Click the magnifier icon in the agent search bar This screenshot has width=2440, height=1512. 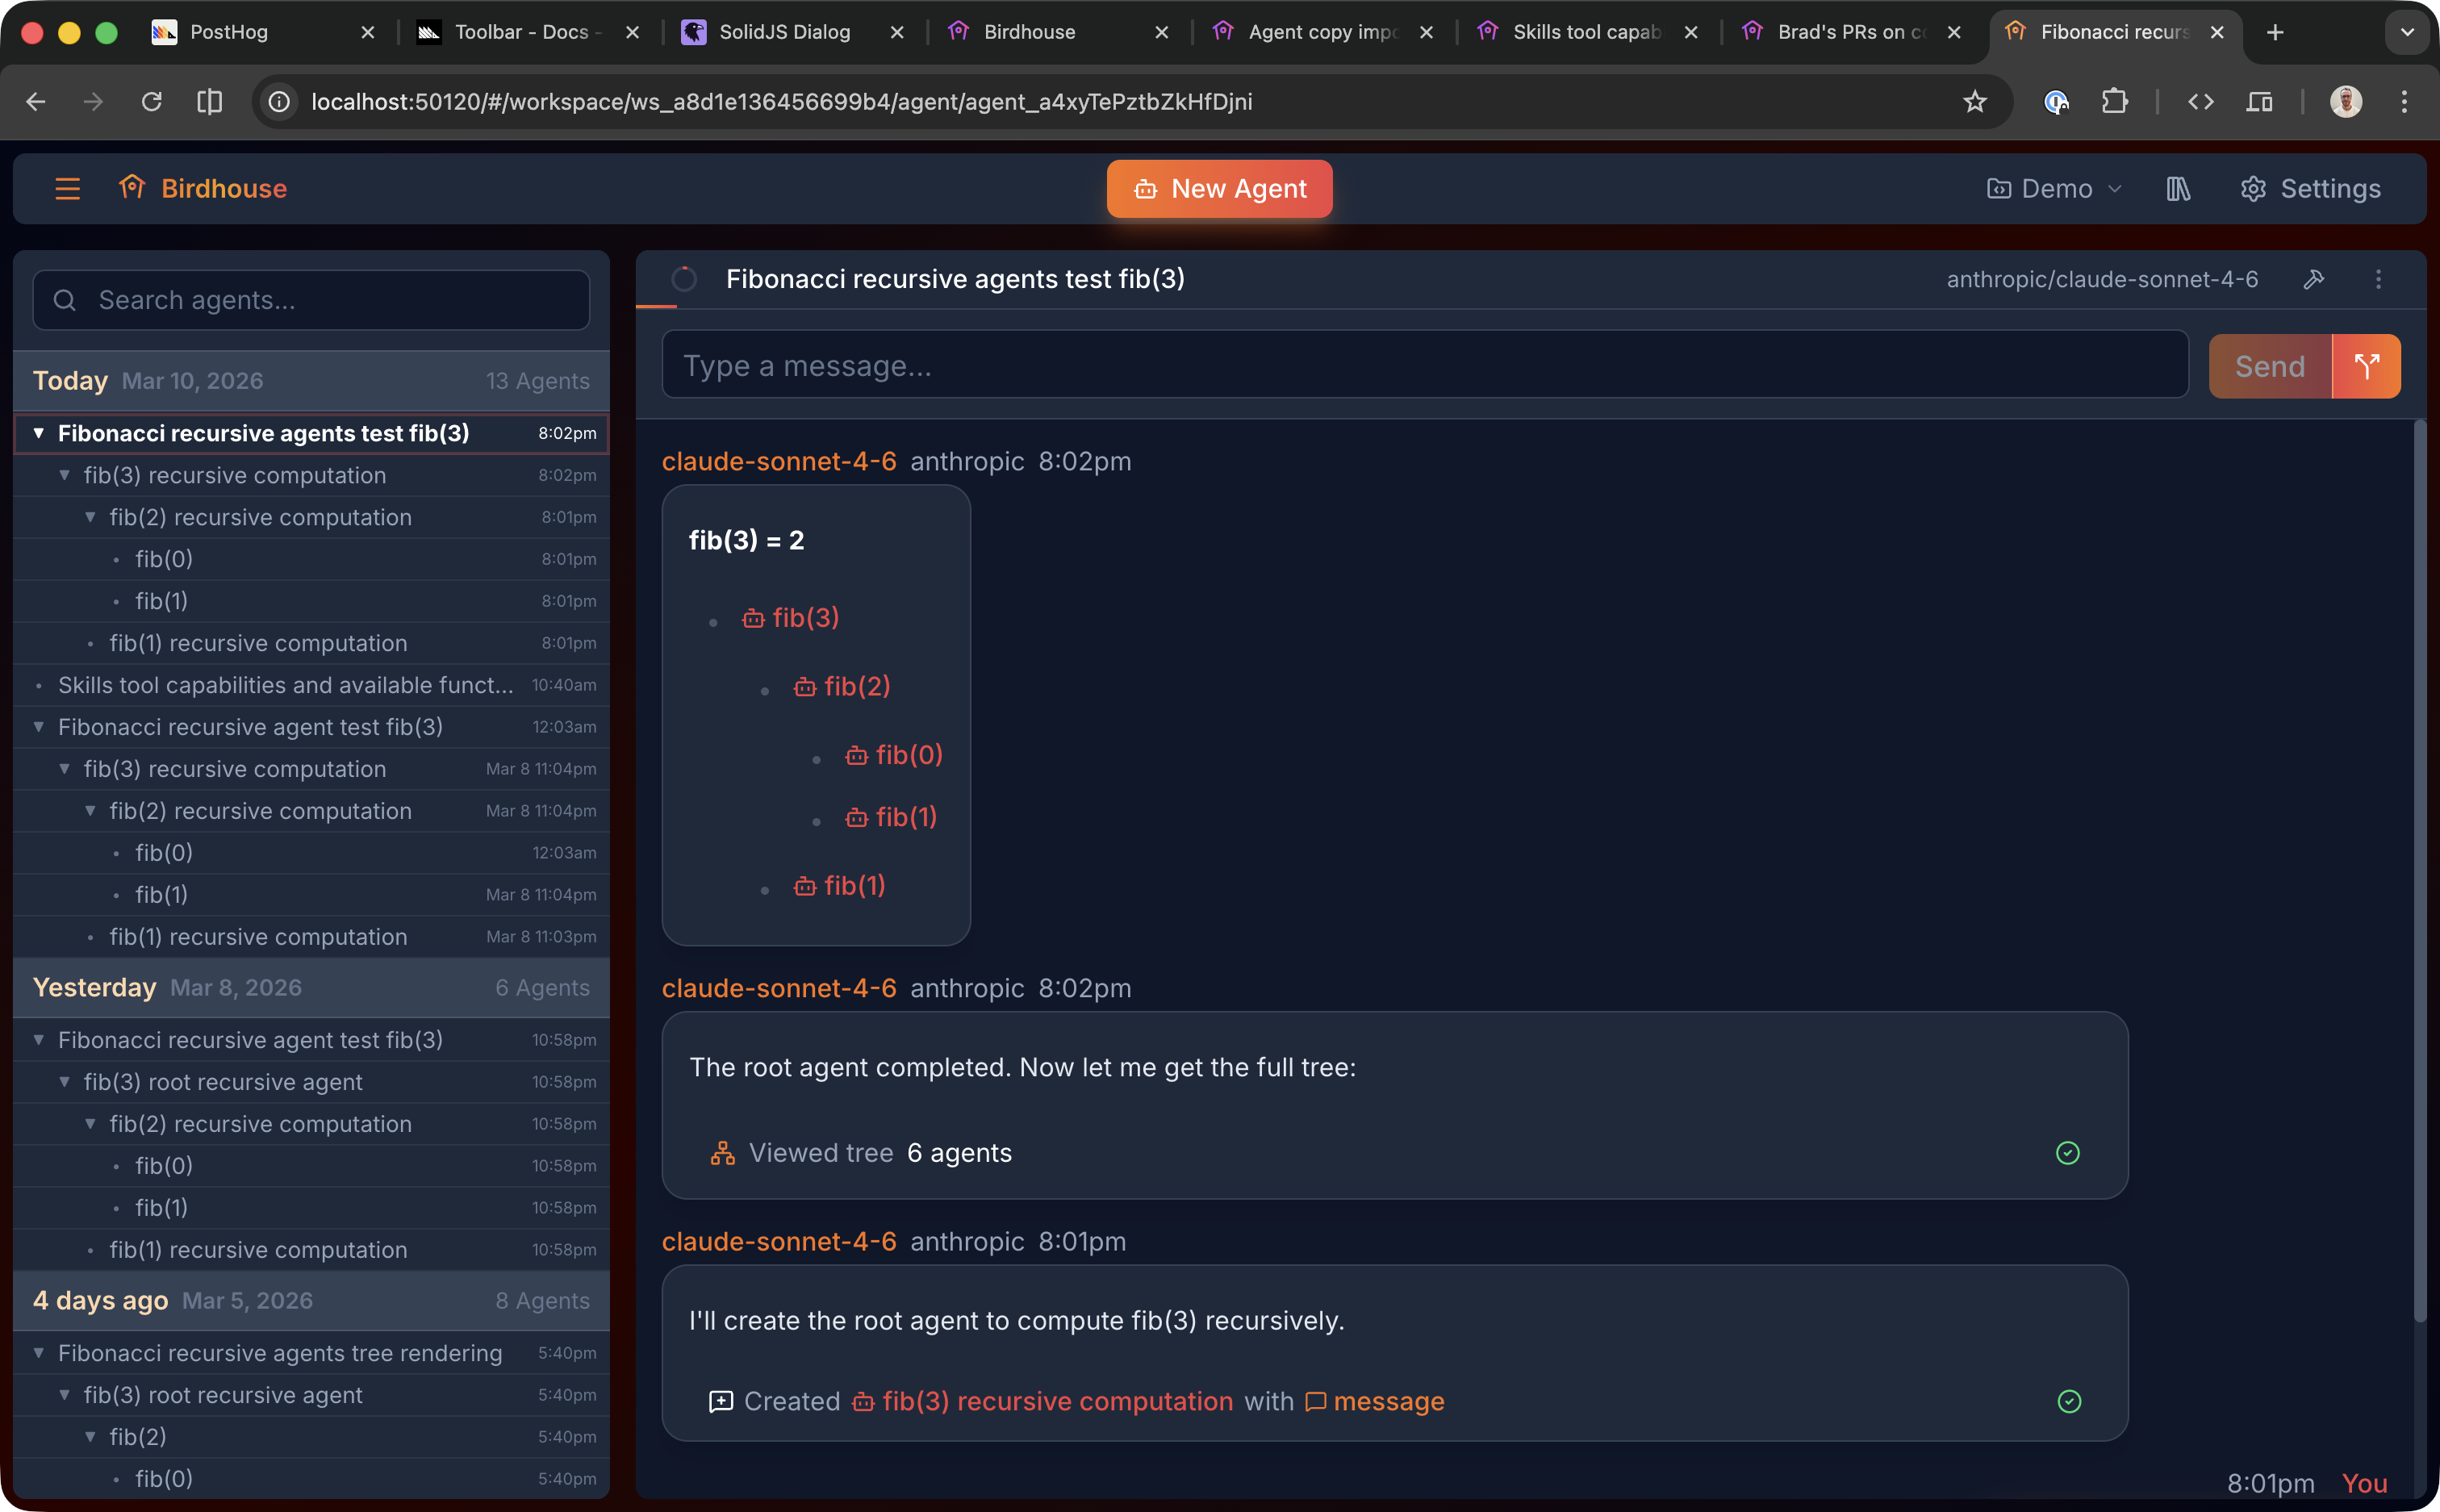[64, 299]
